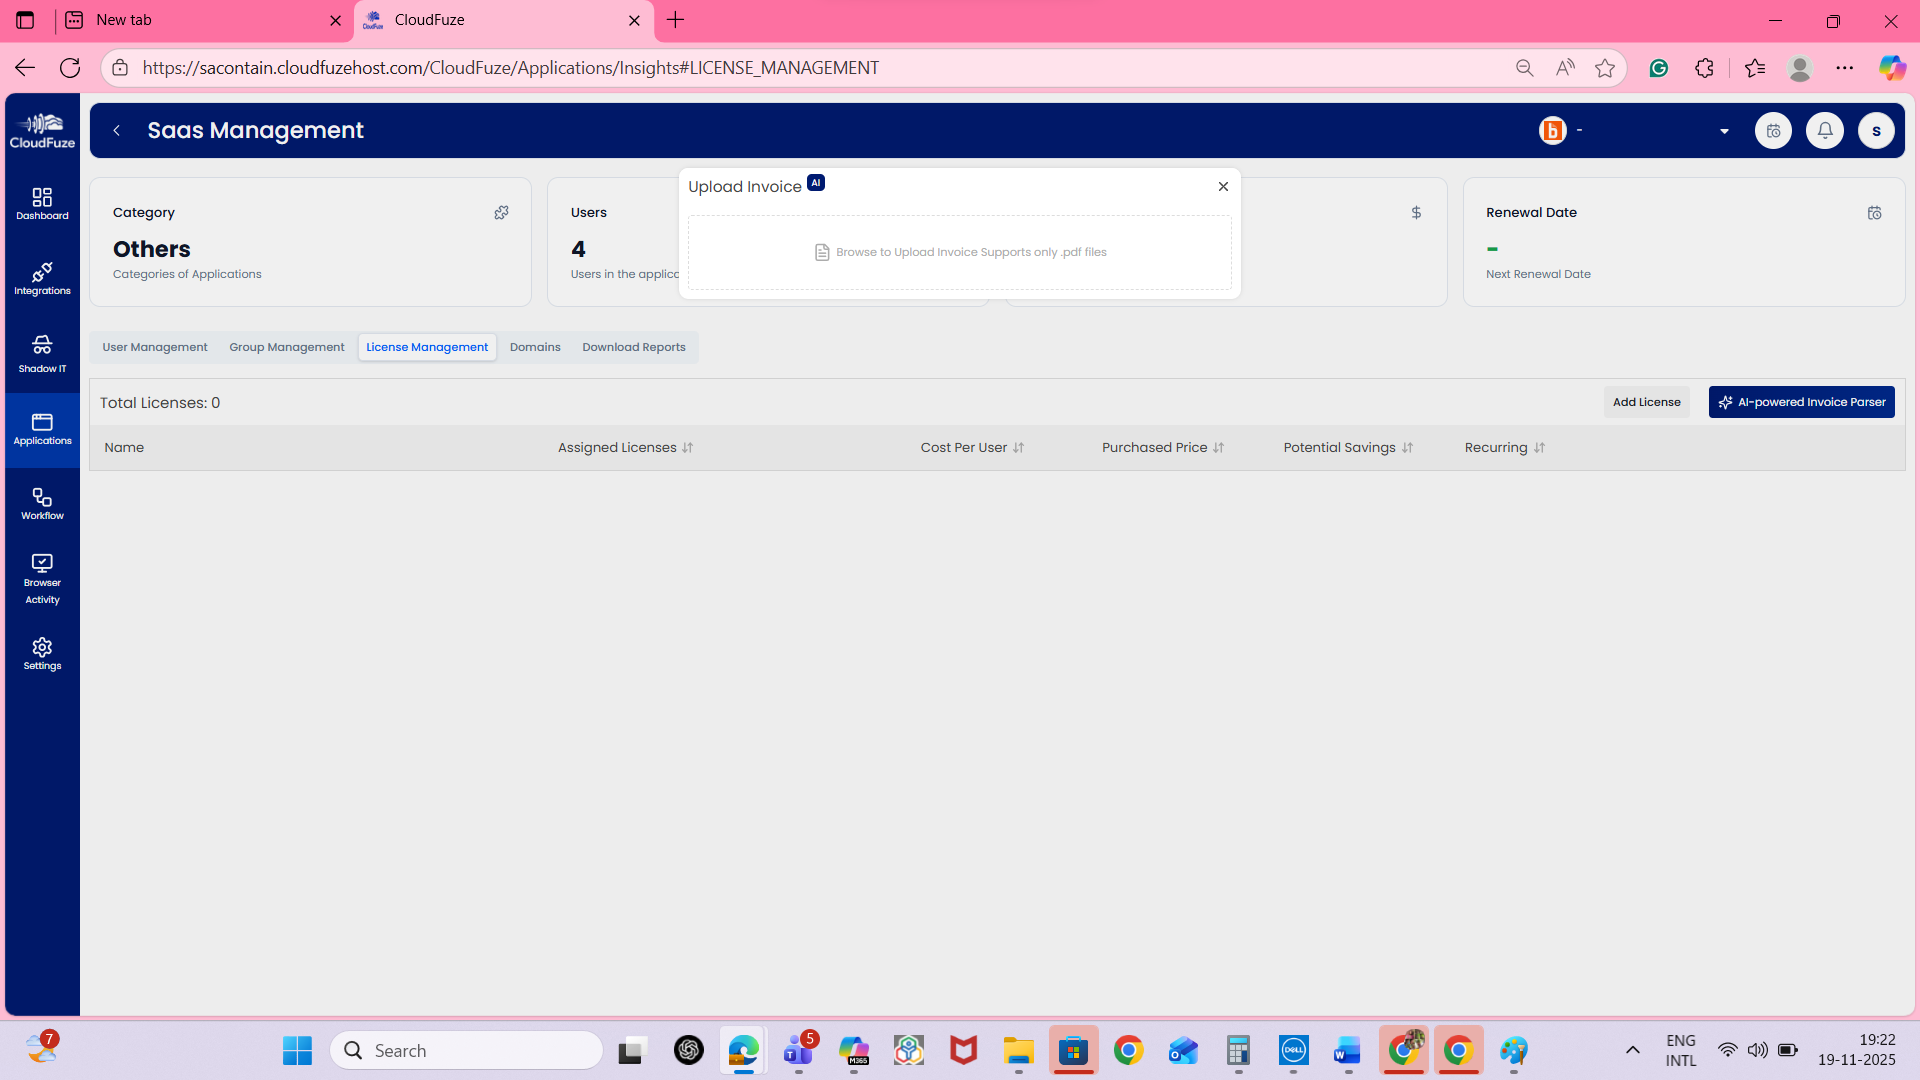Open the Dashboard sidebar icon

pyautogui.click(x=42, y=203)
